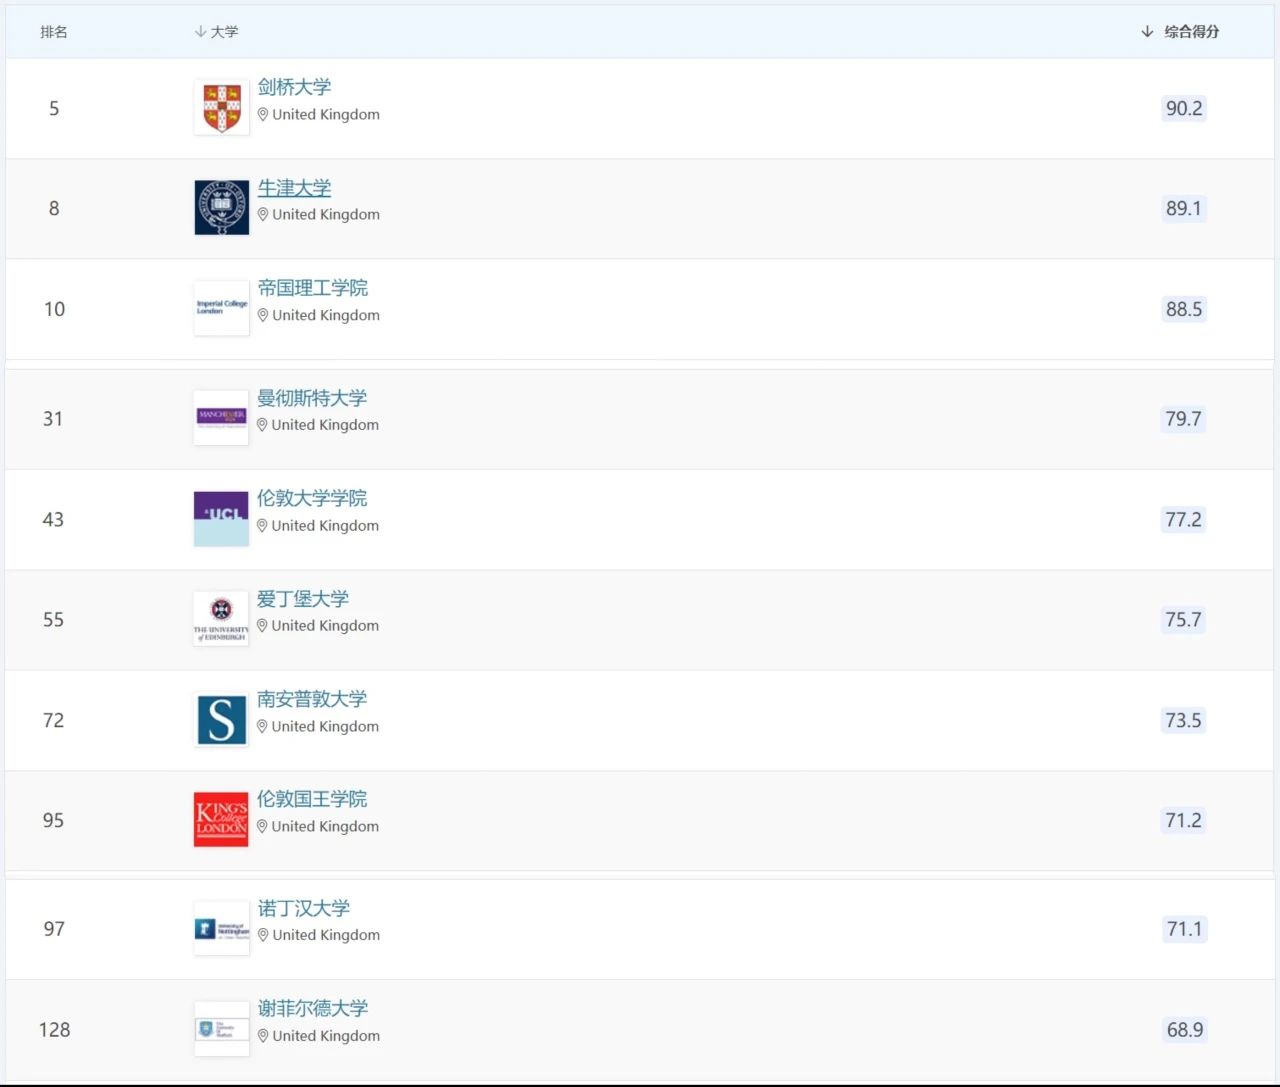Click the score 73.5 for Southampton
Image resolution: width=1280 pixels, height=1087 pixels.
tap(1184, 720)
